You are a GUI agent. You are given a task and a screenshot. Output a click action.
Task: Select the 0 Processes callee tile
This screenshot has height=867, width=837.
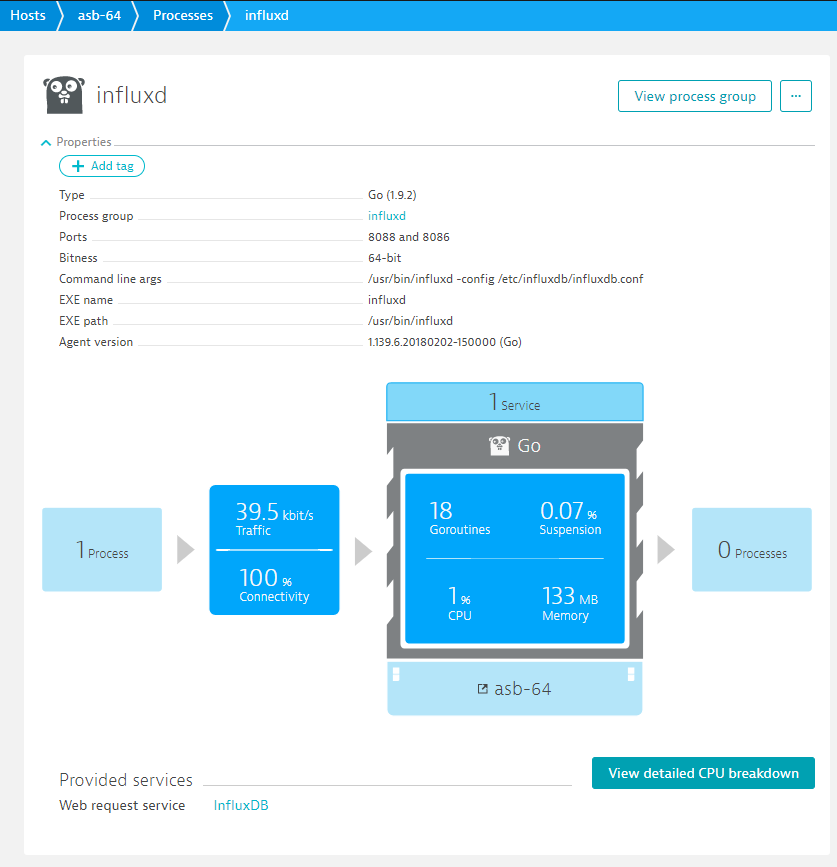(752, 550)
